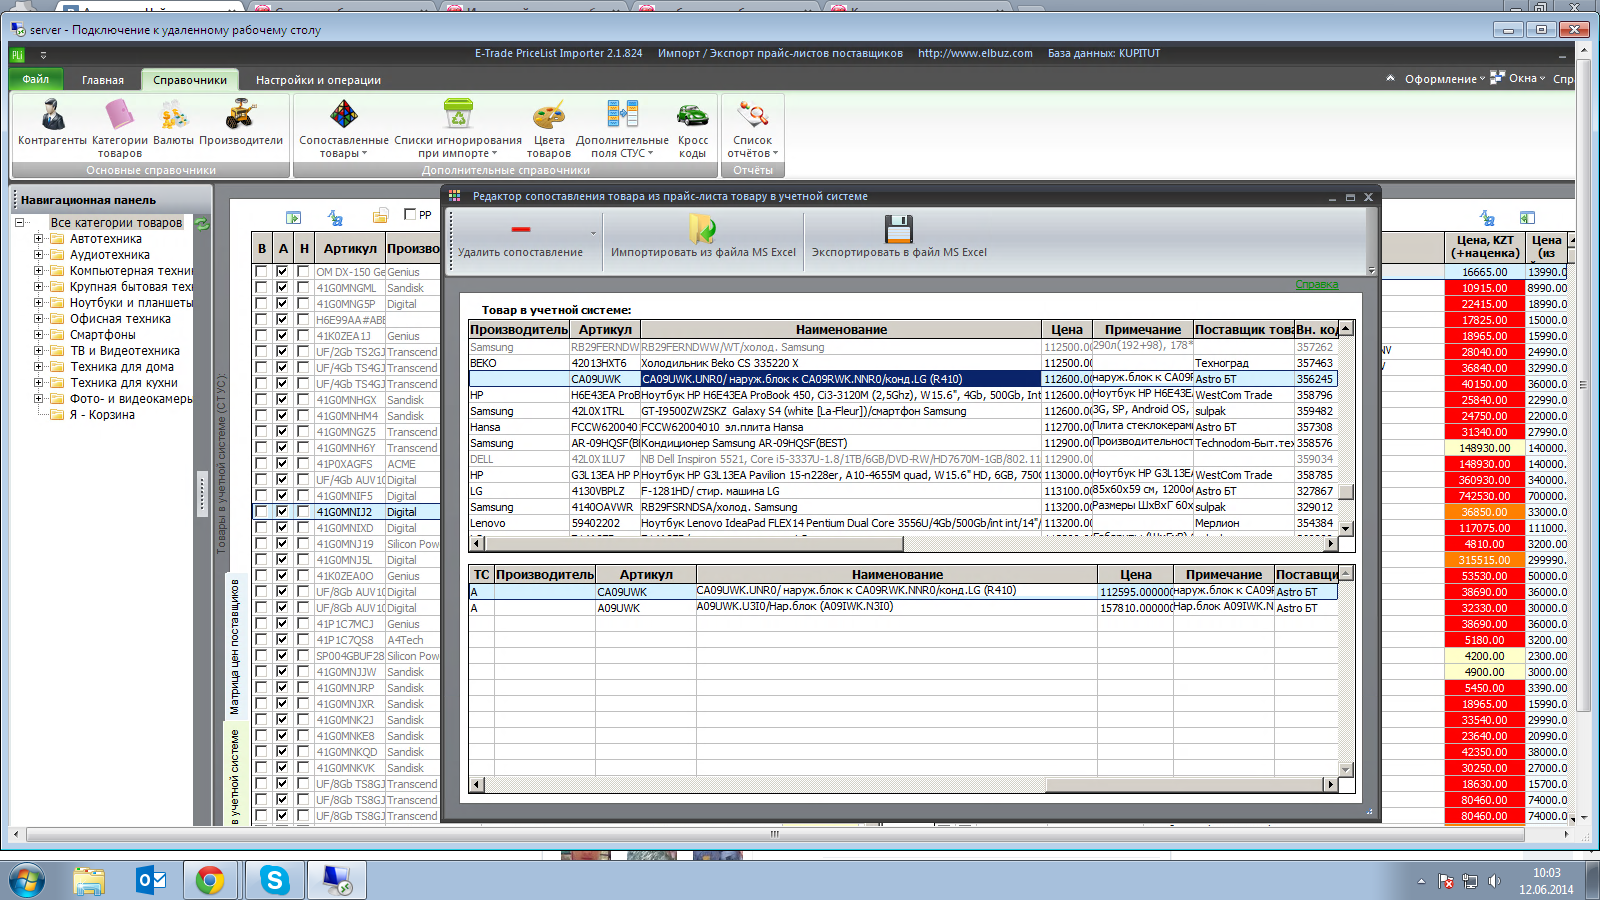1600x900 pixels.
Task: Toggle the PP checkbox above the grid
Action: point(410,214)
